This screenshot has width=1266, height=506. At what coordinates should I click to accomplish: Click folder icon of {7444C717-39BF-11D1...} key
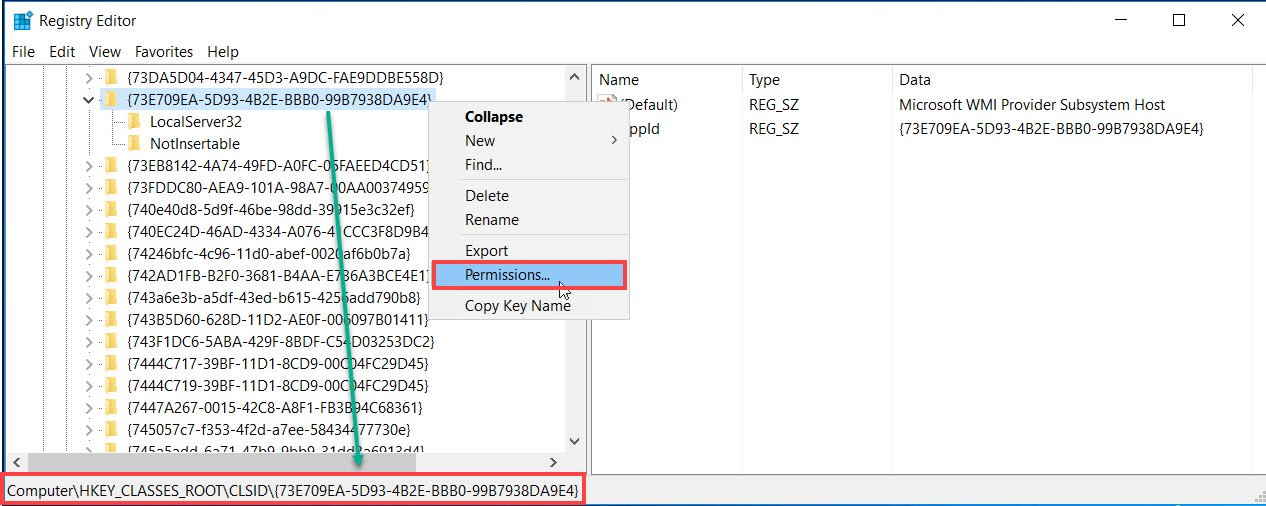point(112,363)
